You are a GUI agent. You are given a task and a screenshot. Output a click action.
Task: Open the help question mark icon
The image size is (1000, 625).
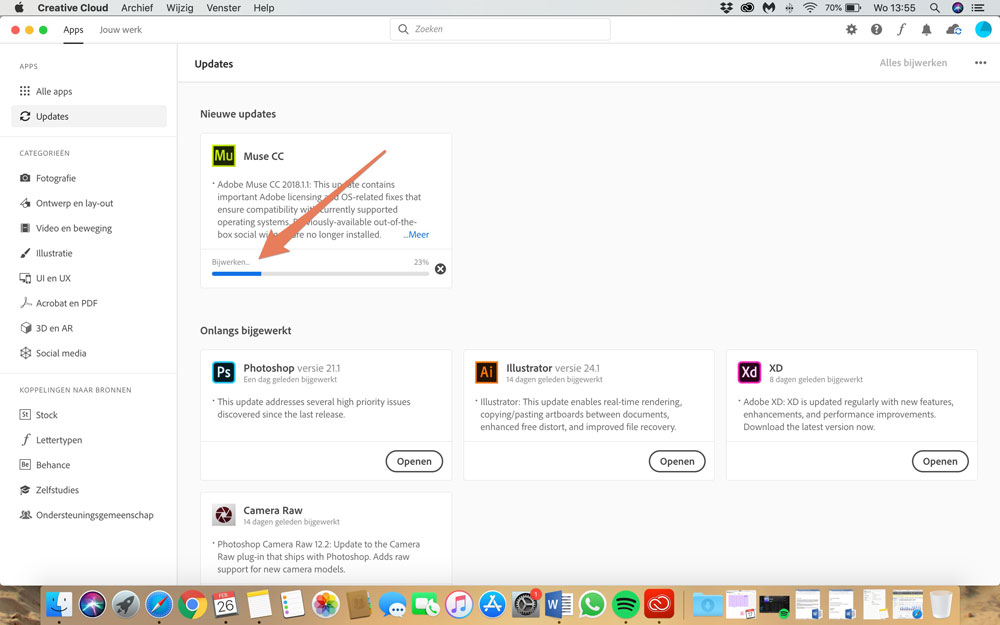point(876,29)
